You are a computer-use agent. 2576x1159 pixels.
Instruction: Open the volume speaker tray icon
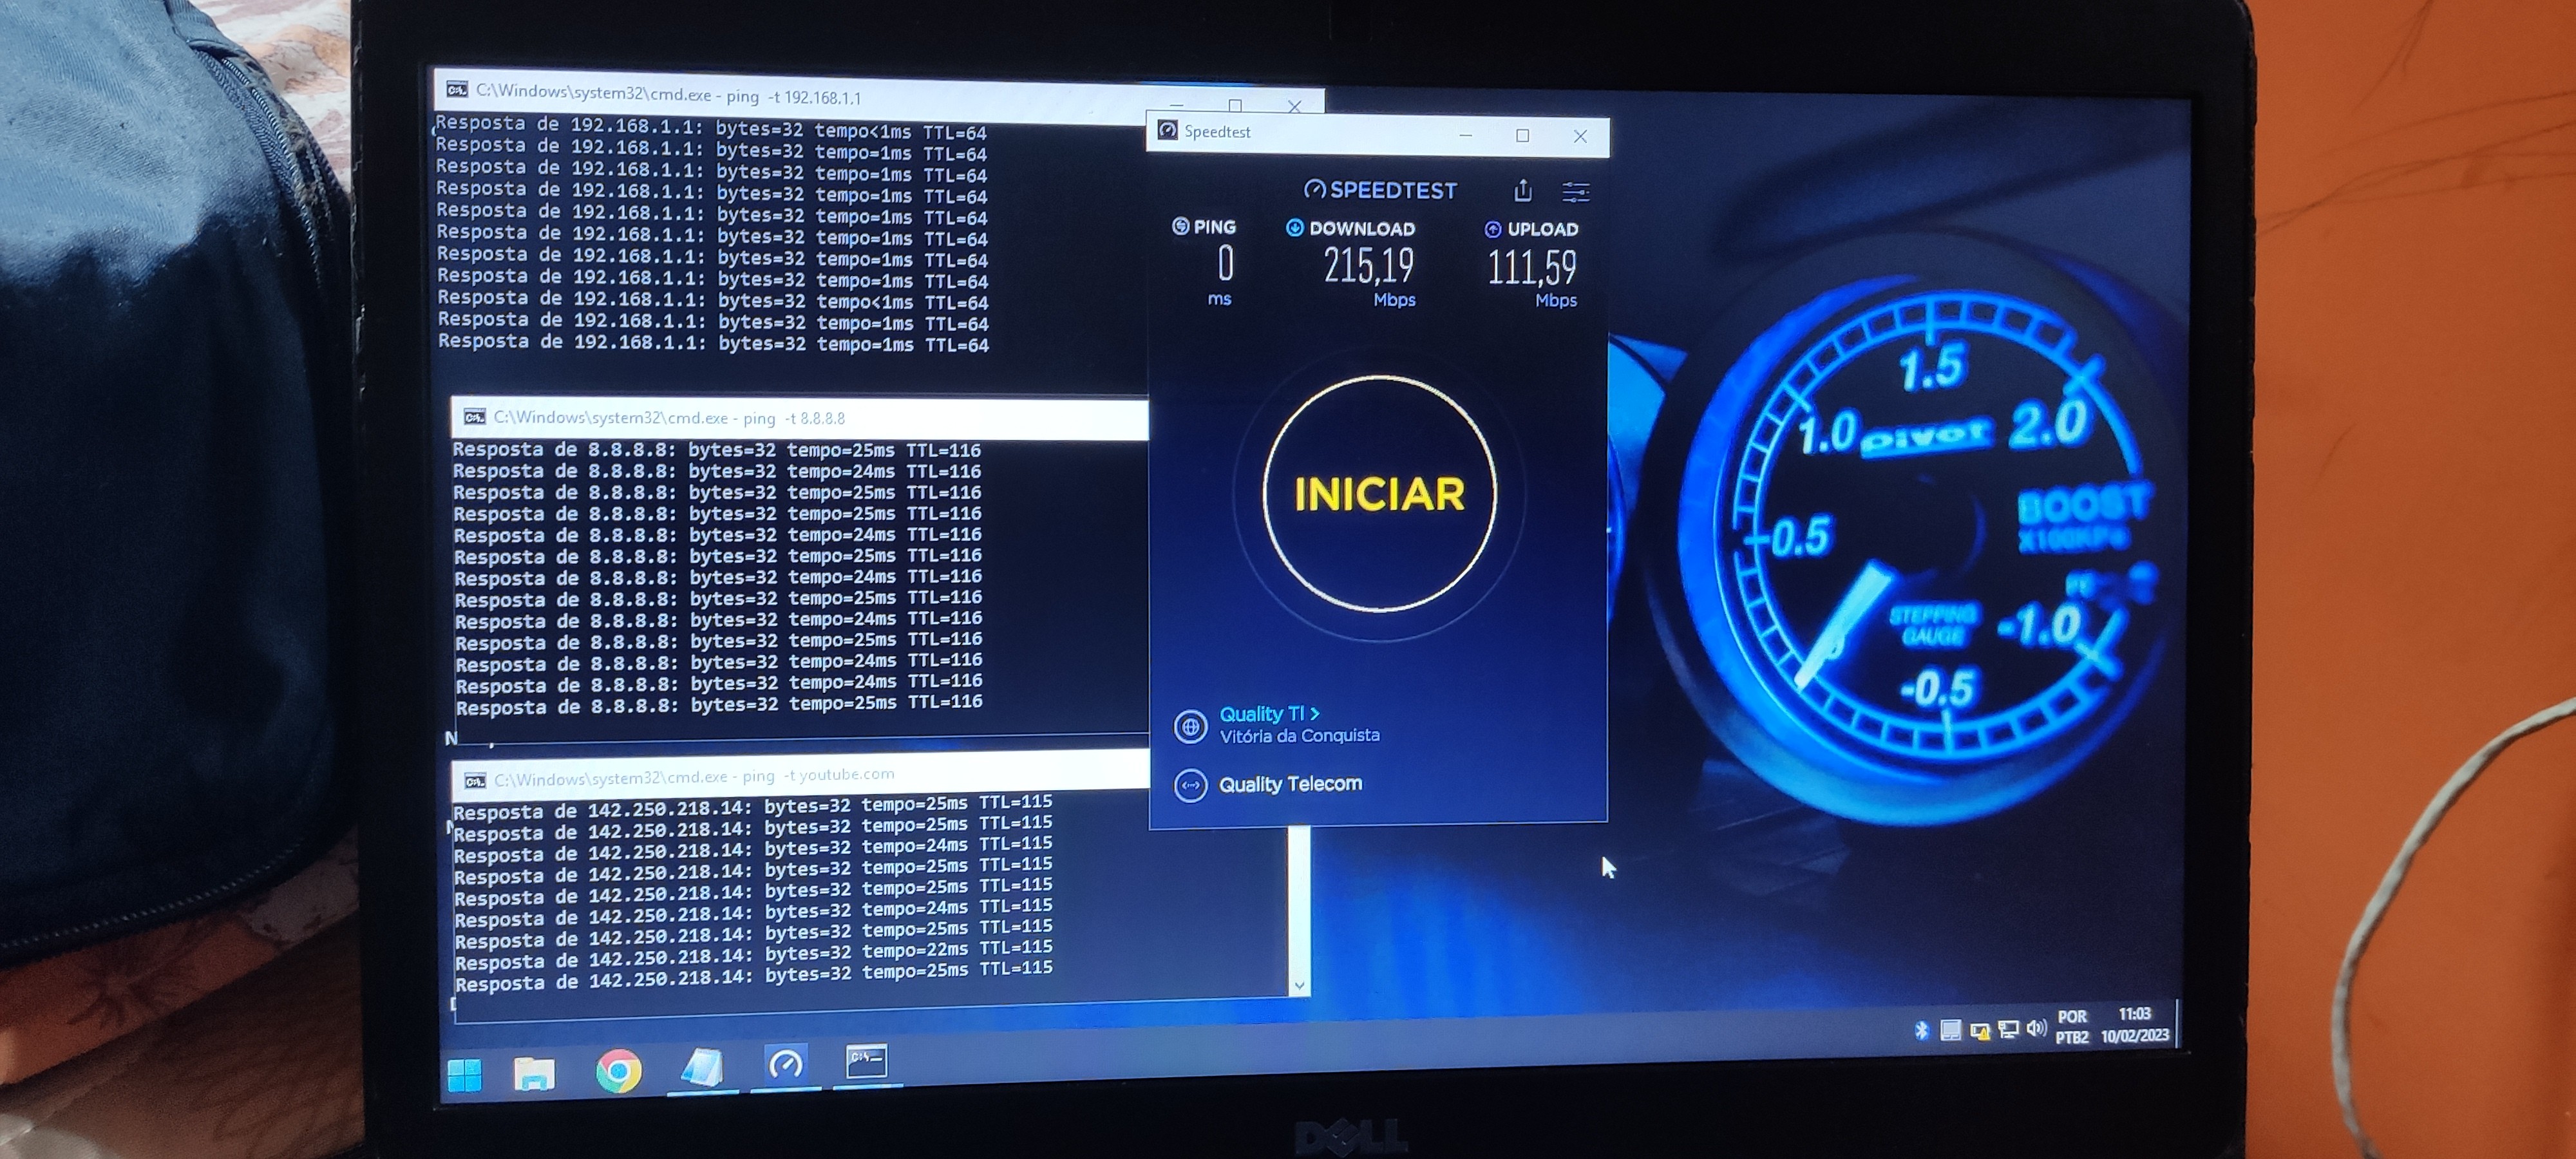tap(2036, 1028)
